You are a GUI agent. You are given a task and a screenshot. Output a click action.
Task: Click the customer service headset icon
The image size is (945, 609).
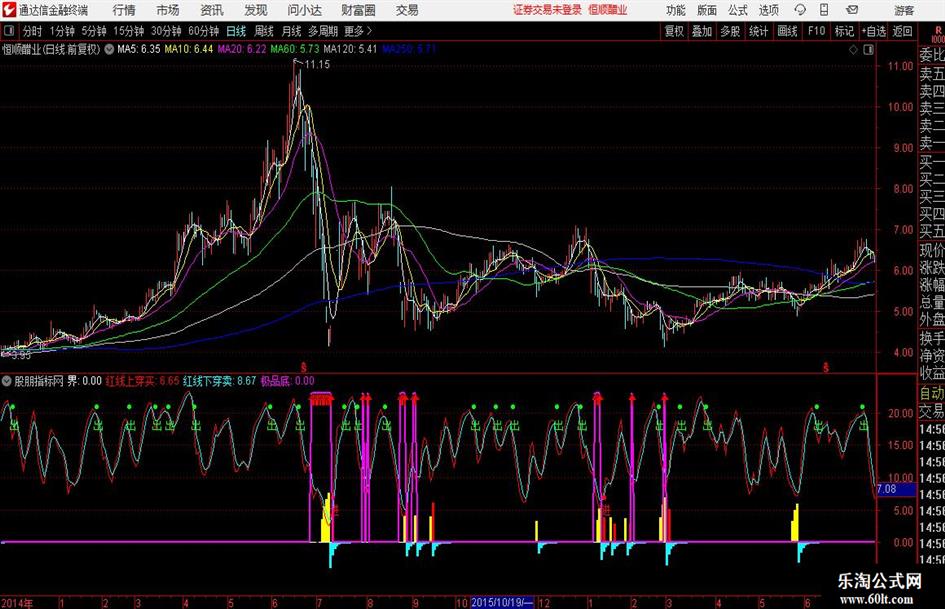point(800,10)
